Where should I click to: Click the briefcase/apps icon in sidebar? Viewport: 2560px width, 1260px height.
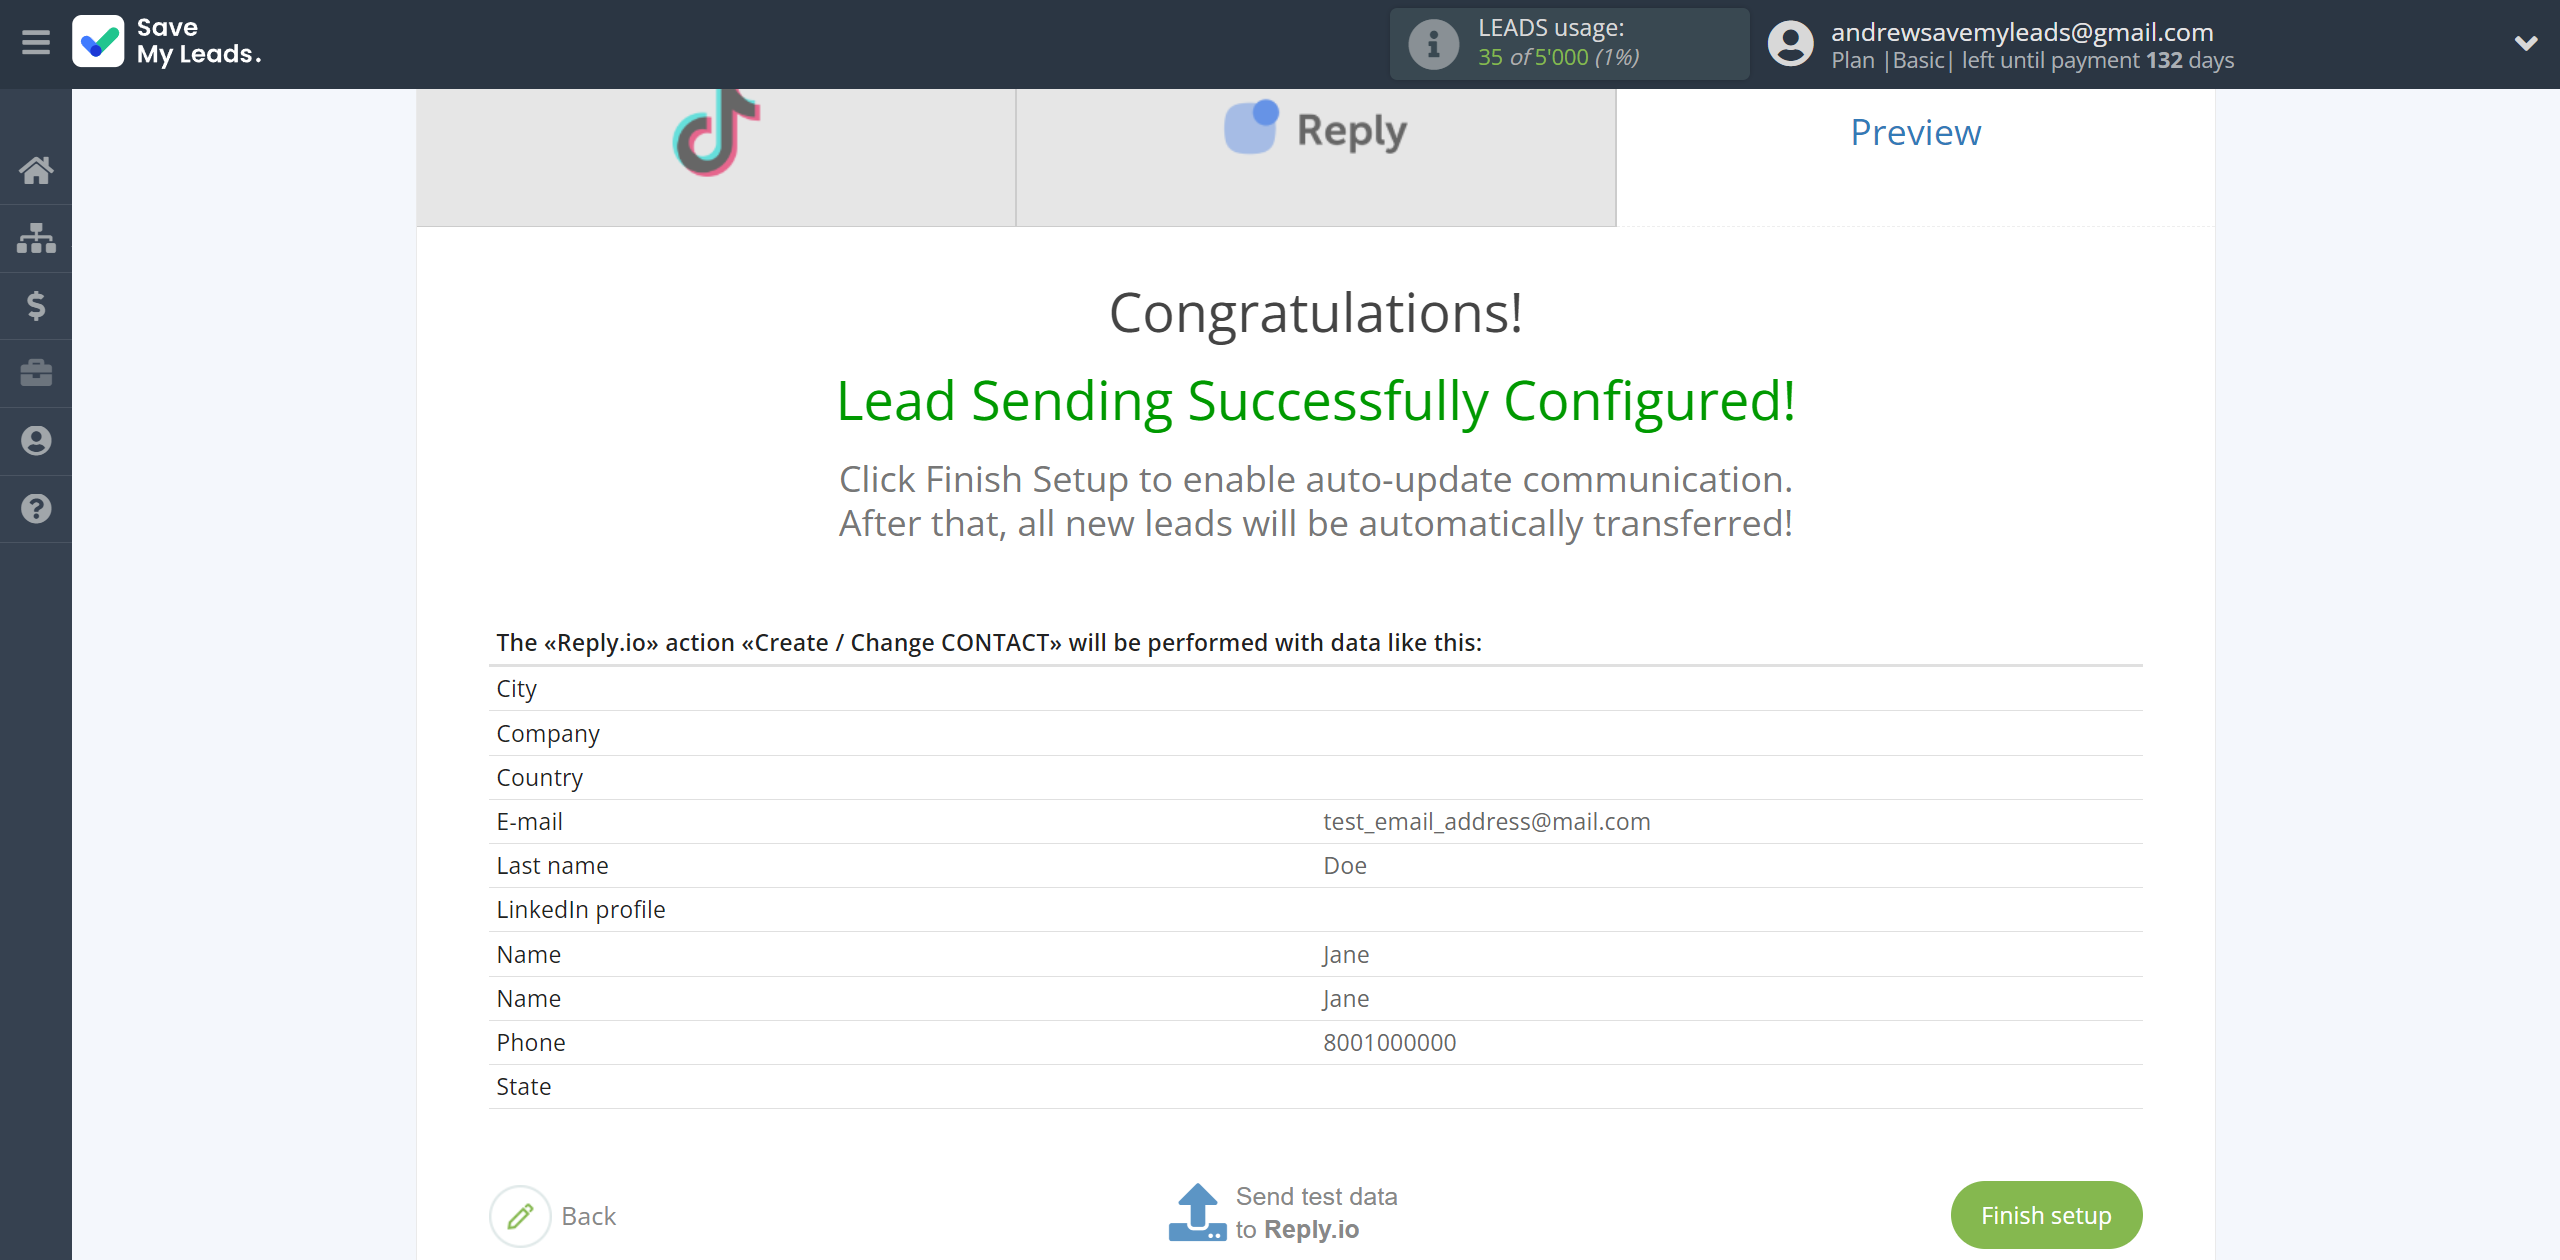(x=36, y=372)
